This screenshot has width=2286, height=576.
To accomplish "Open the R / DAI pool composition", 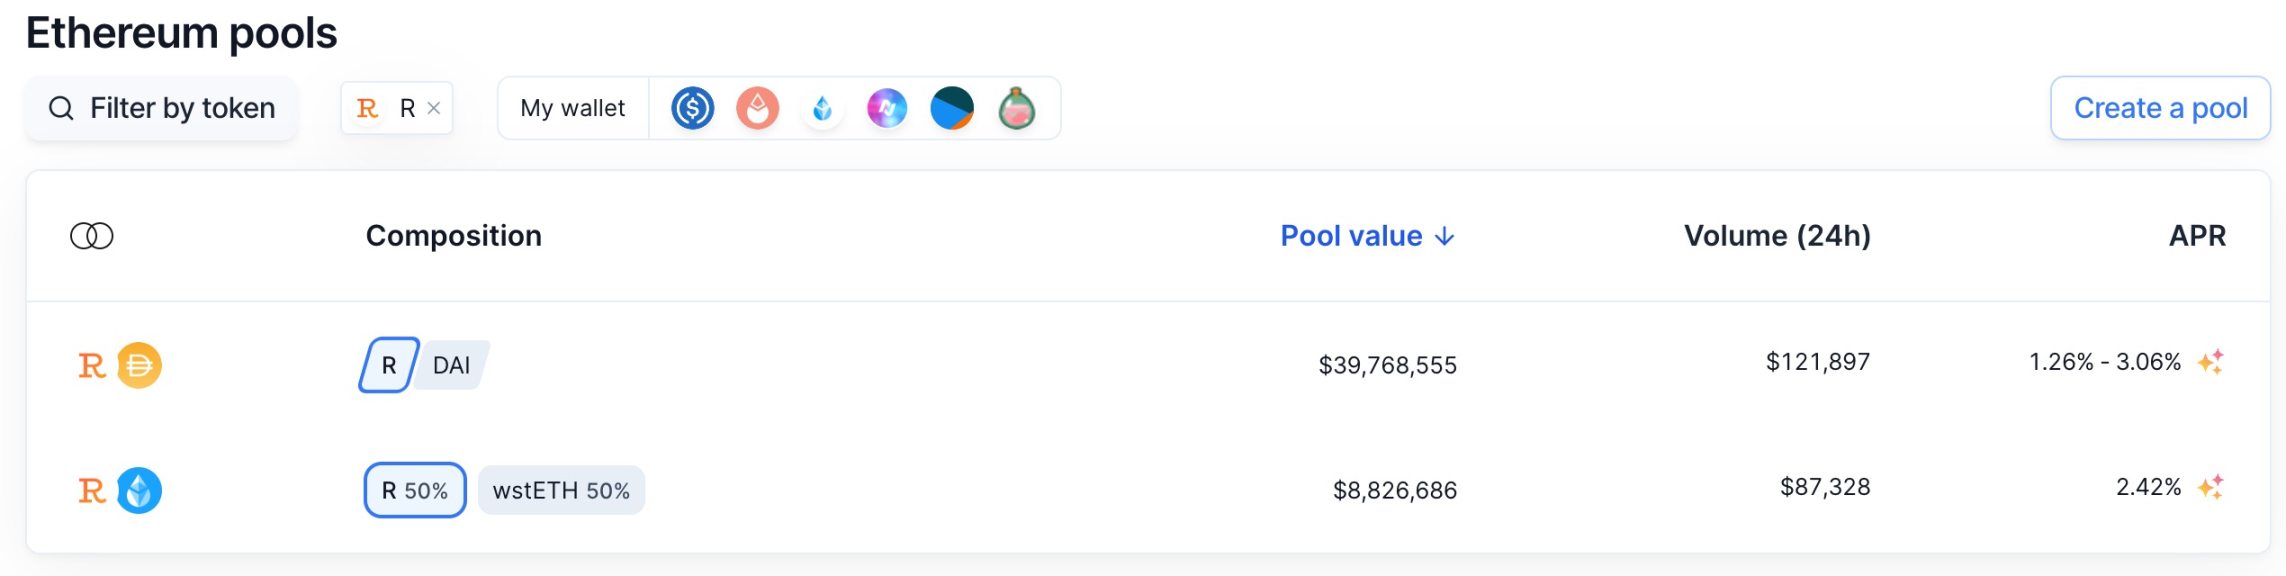I will (424, 365).
